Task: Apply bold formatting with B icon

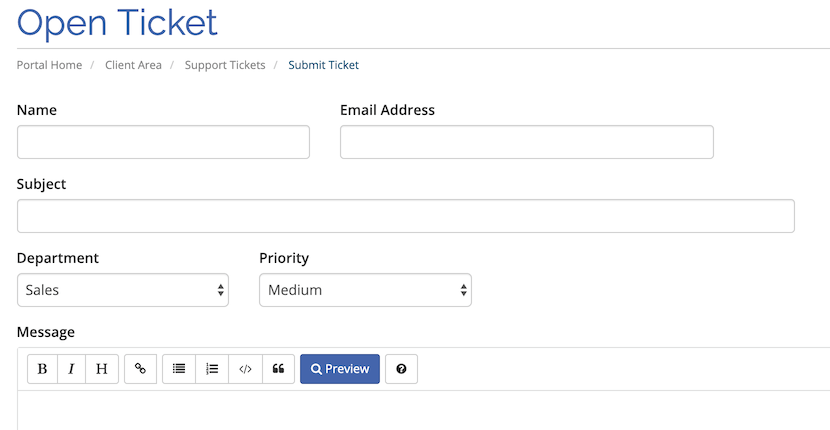Action: 42,369
